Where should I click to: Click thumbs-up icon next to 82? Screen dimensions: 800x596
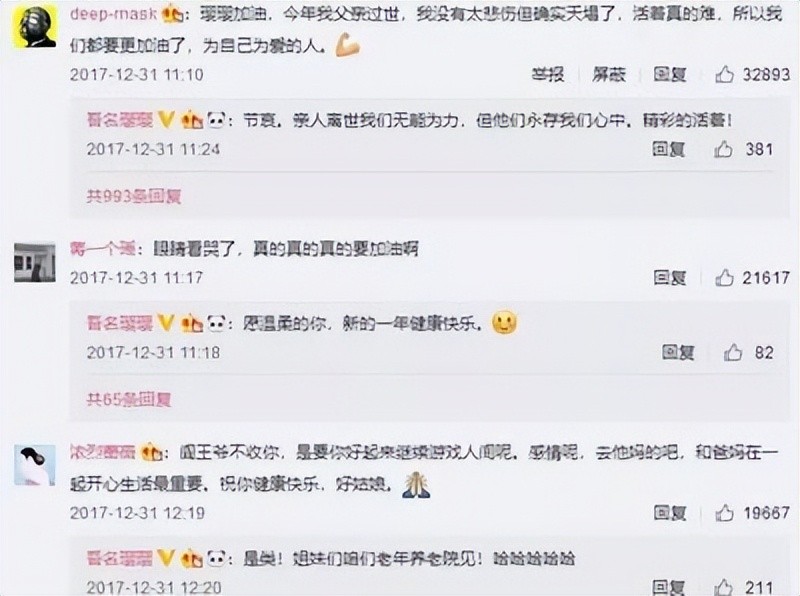pyautogui.click(x=733, y=353)
